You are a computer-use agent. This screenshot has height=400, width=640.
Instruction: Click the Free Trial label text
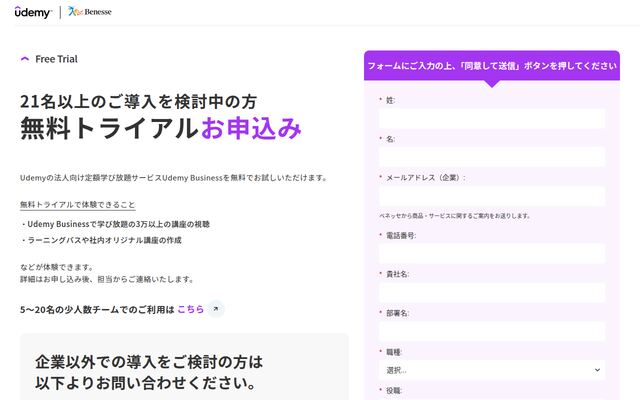click(56, 59)
